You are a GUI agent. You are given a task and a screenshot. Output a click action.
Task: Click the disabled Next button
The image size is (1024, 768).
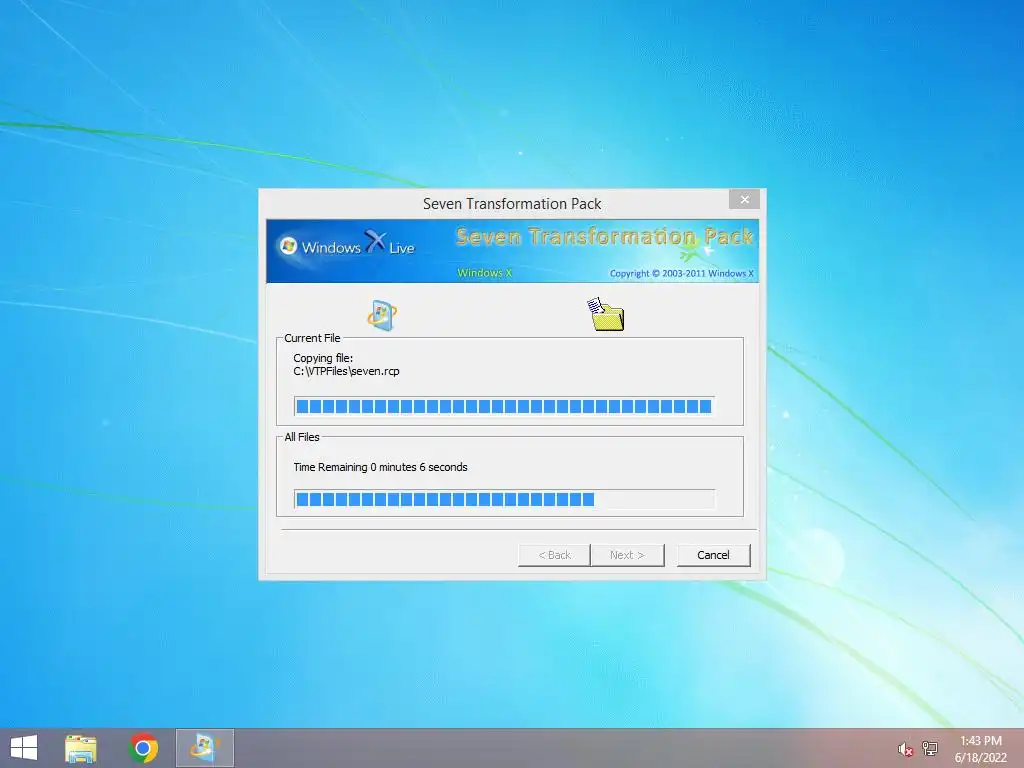click(x=627, y=555)
